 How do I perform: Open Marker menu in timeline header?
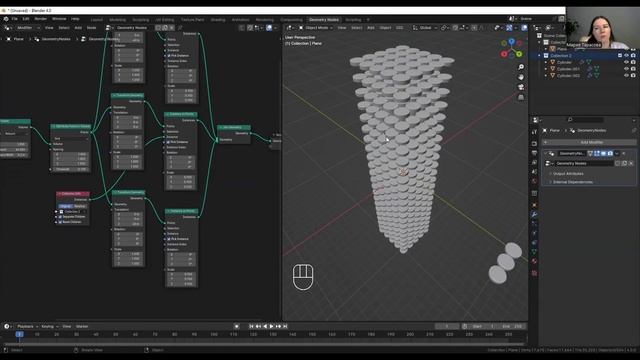(x=82, y=326)
